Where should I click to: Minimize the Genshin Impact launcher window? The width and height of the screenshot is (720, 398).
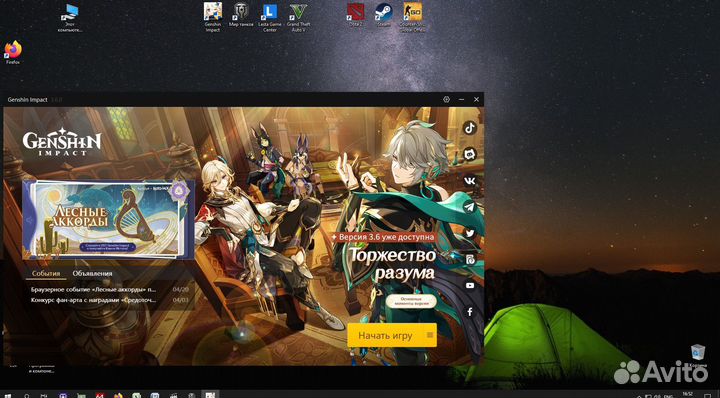pyautogui.click(x=461, y=99)
